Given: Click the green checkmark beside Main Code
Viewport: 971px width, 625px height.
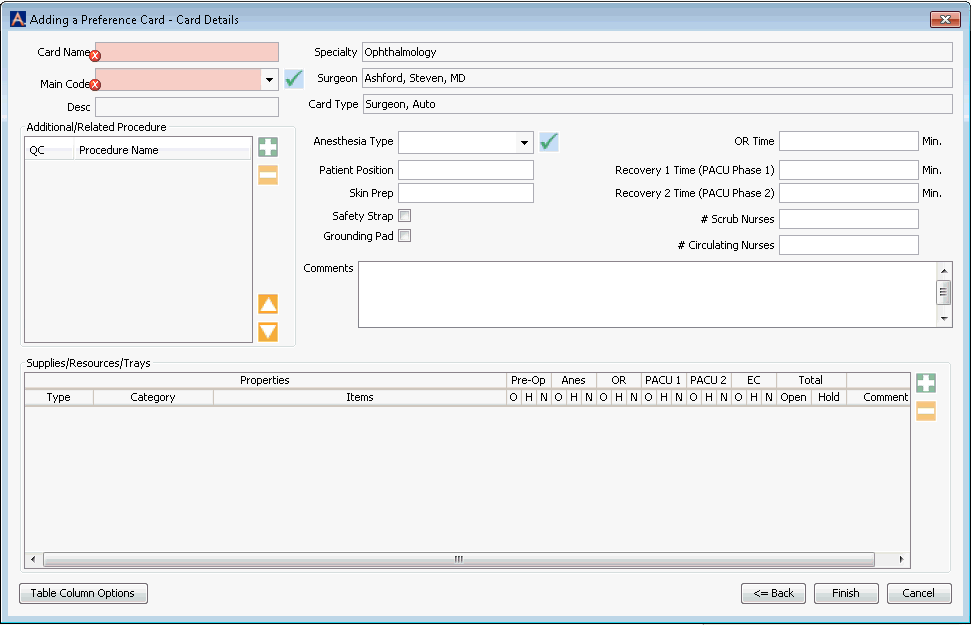Looking at the screenshot, I should pyautogui.click(x=294, y=77).
